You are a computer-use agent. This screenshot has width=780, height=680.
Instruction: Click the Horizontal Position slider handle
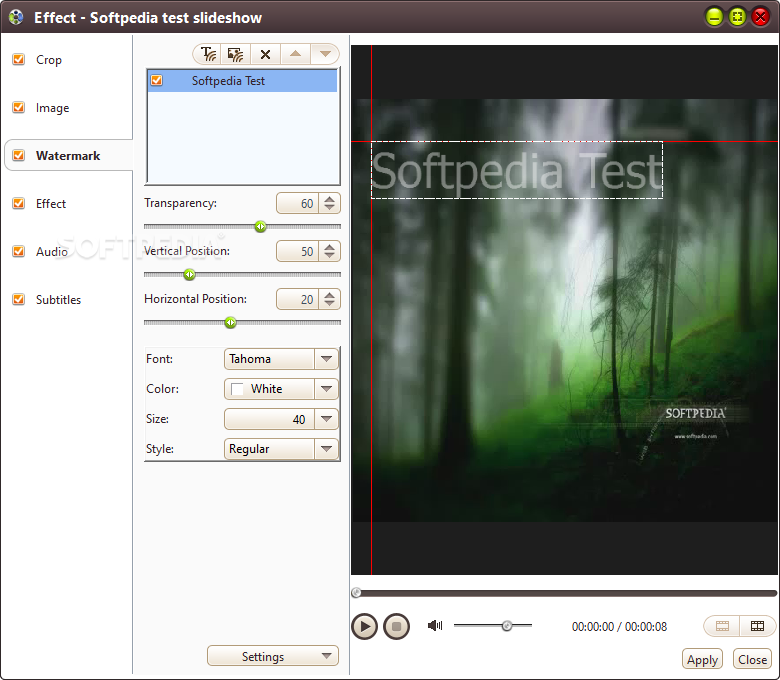pyautogui.click(x=230, y=323)
